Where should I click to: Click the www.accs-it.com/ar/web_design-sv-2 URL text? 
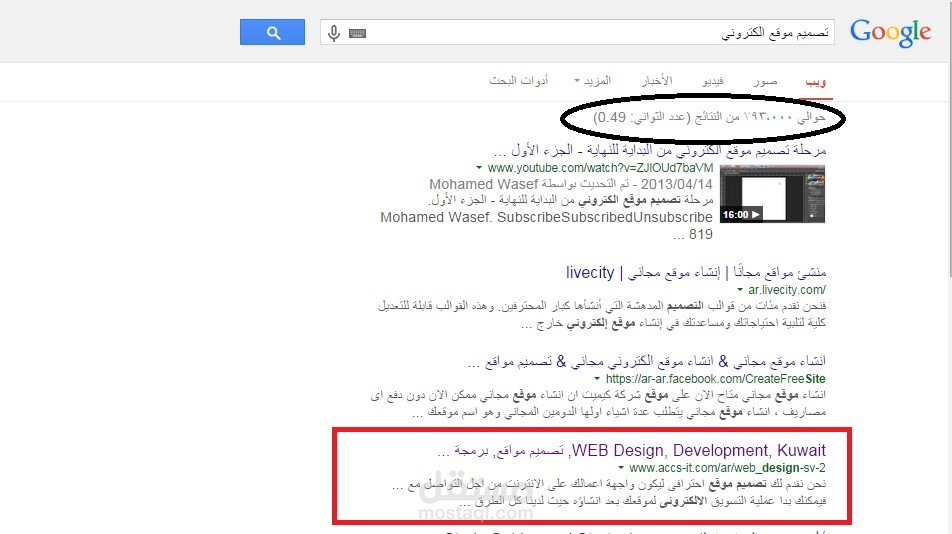pos(727,468)
